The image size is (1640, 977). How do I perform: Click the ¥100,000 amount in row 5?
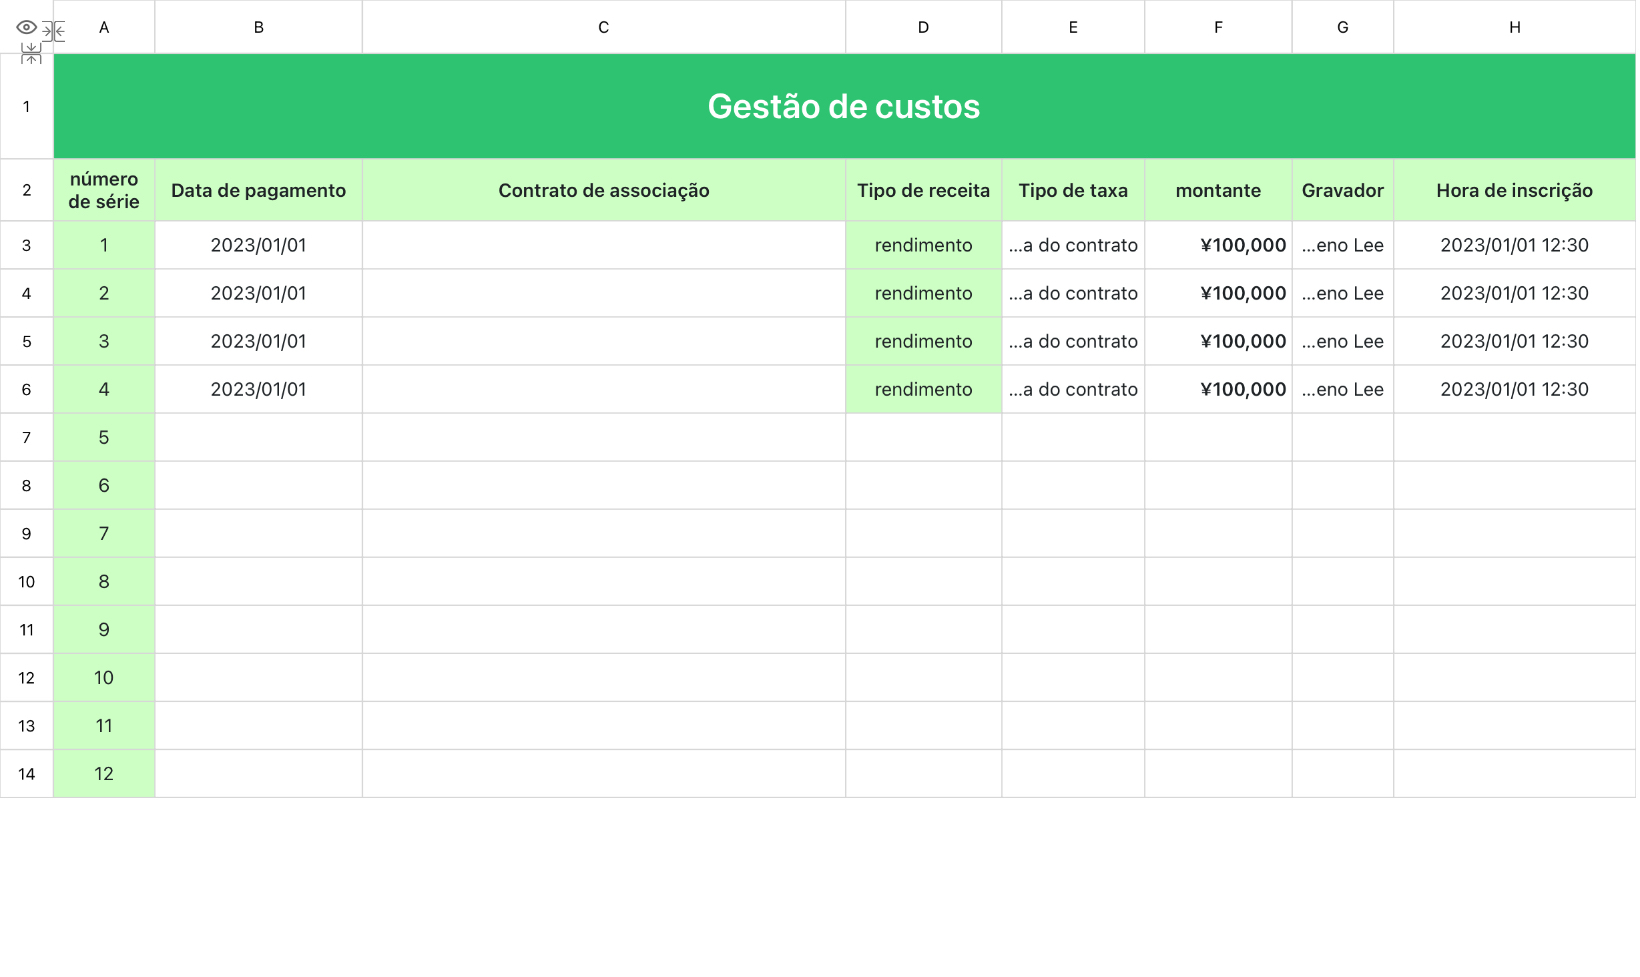pos(1218,341)
